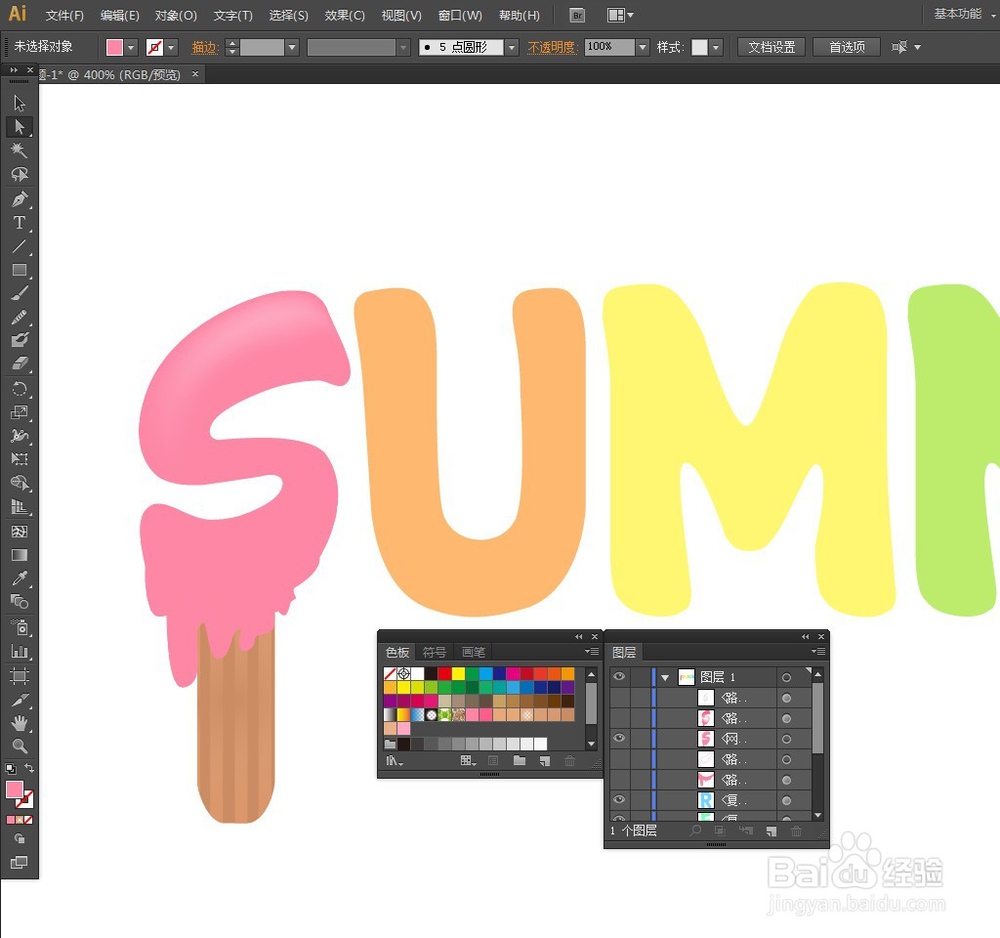The image size is (1000, 938).
Task: Switch to the 符号 tab
Action: [x=434, y=652]
